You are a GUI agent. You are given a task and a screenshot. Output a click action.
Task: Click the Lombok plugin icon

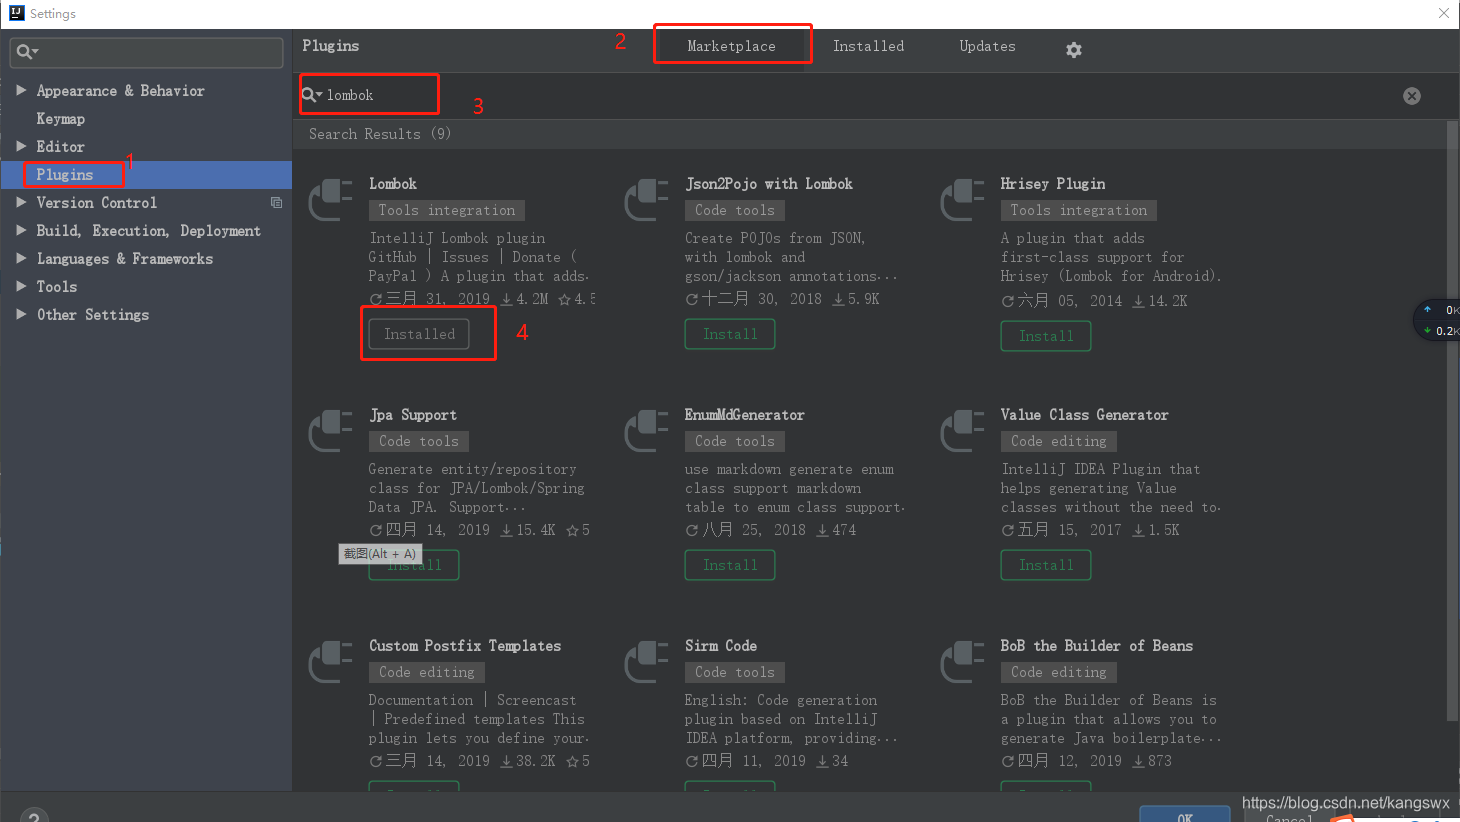[331, 200]
